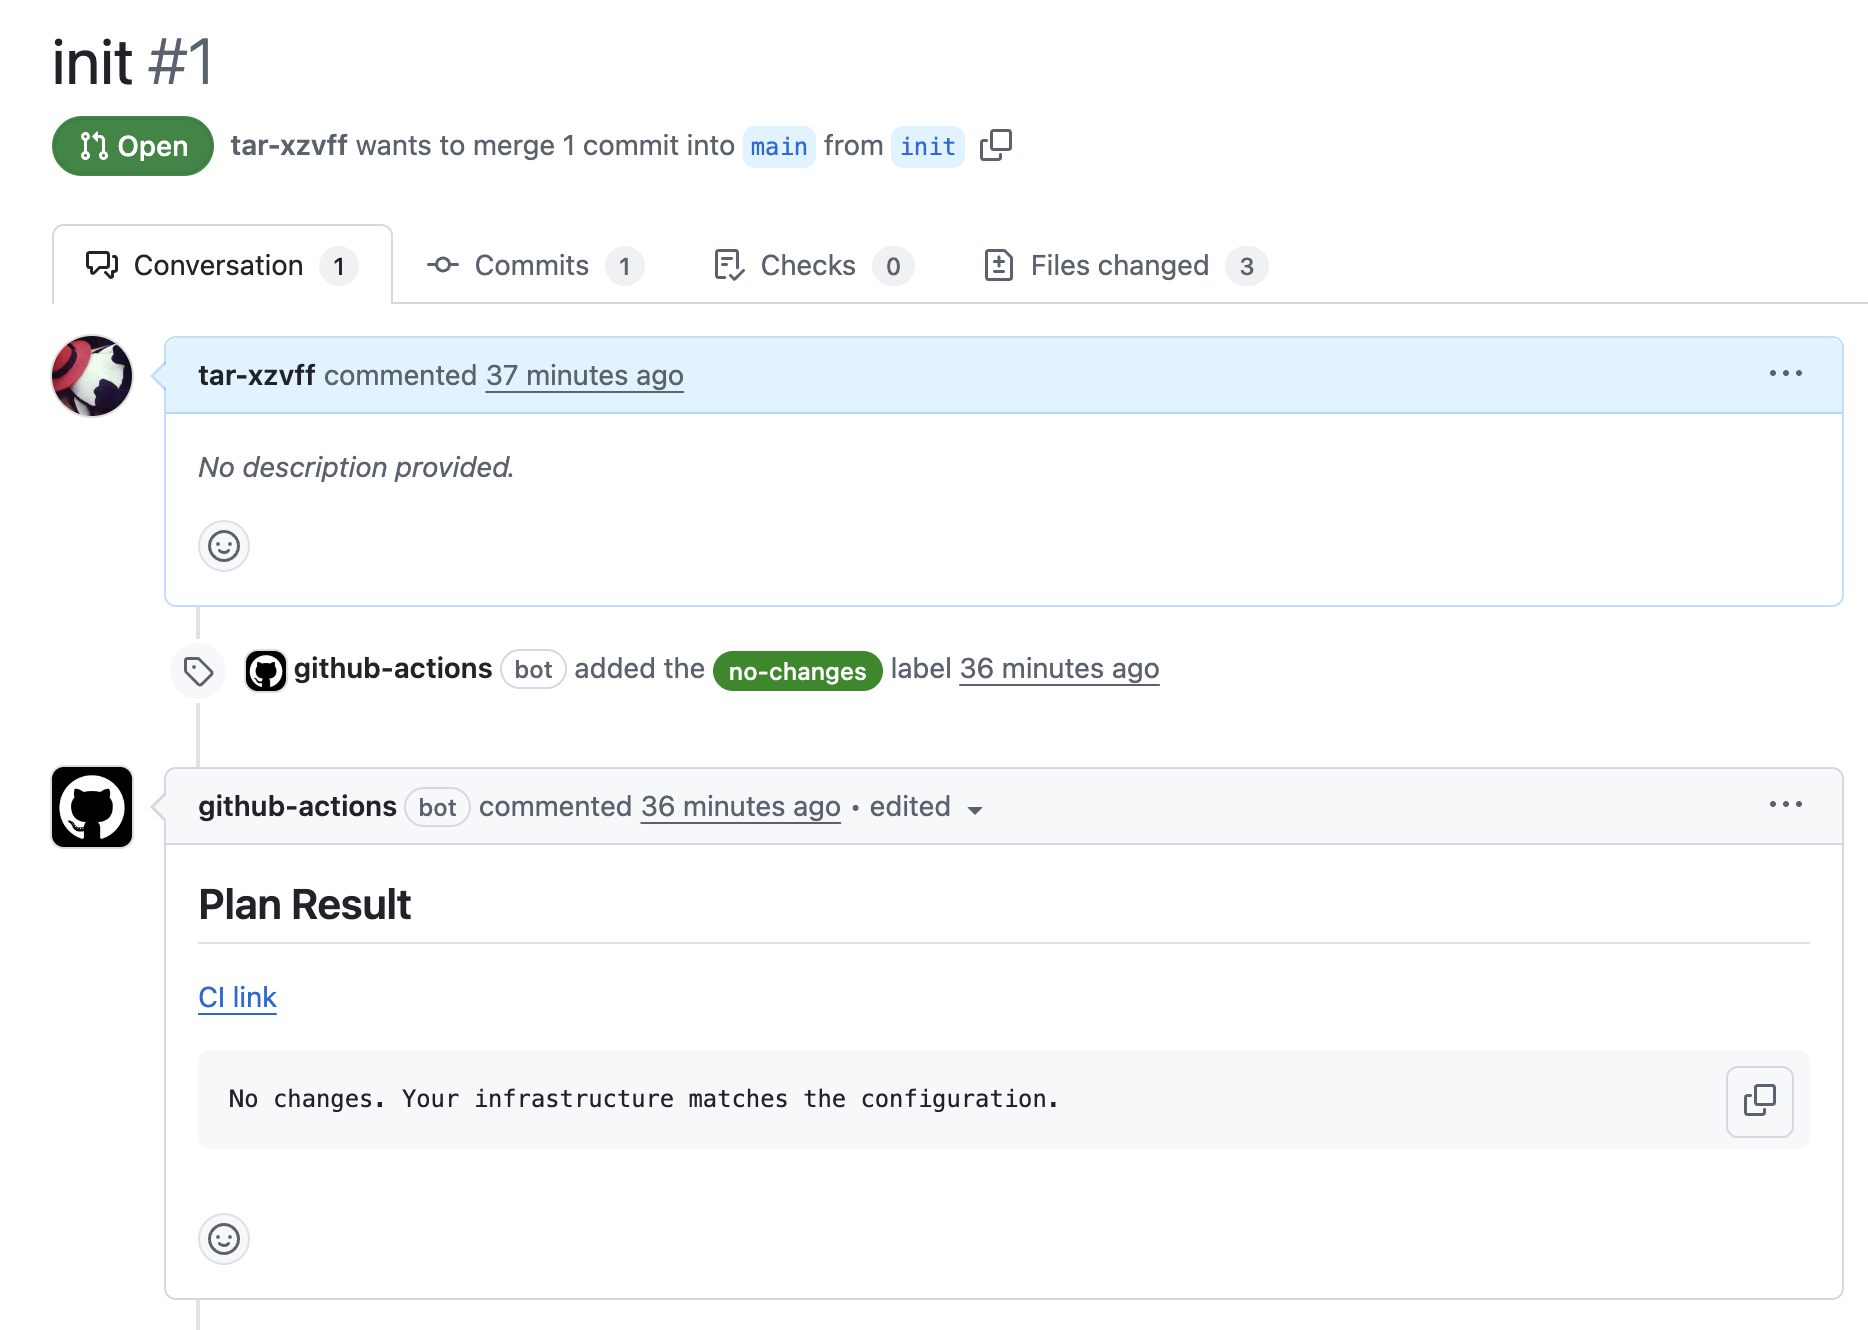Click tar-xzvff name in comment header
Screen dimensions: 1868x1330
[x=257, y=376]
